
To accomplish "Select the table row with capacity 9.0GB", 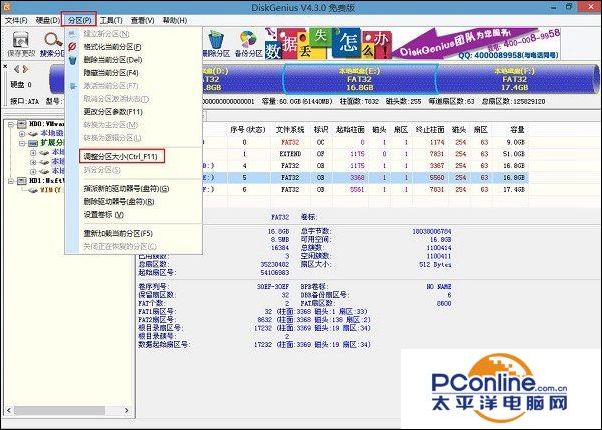I will 365,142.
